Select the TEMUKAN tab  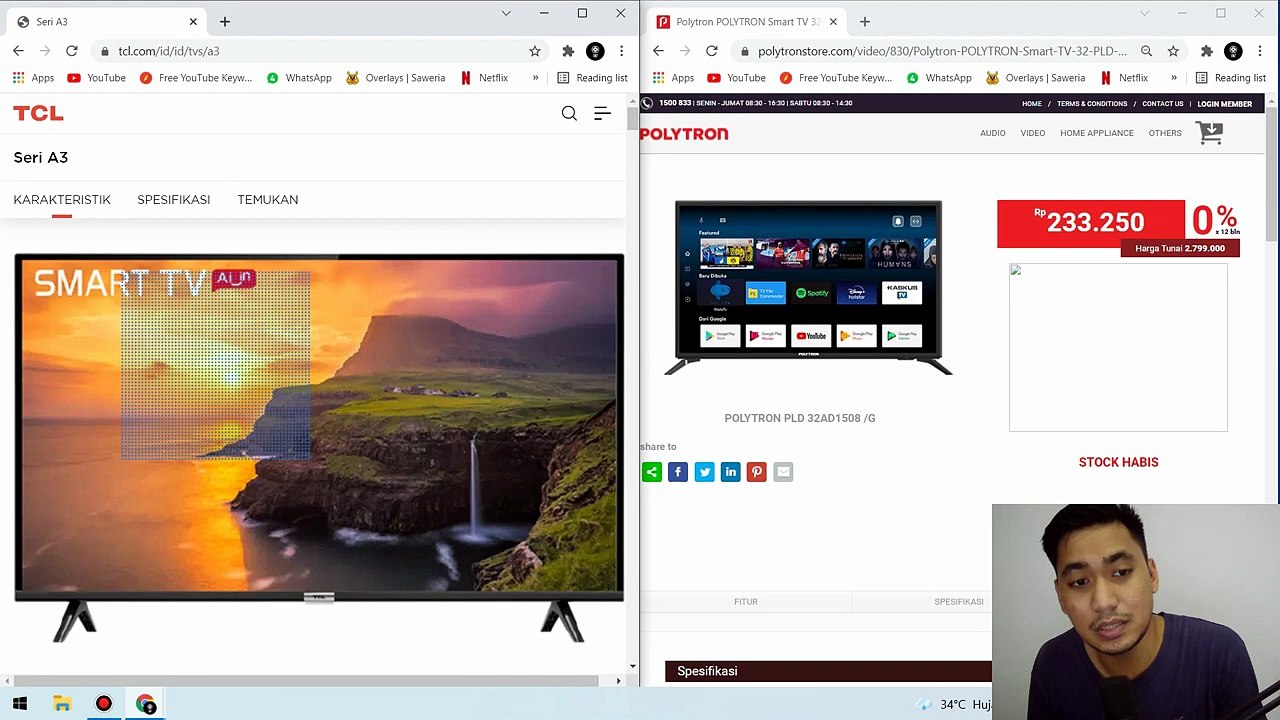268,200
